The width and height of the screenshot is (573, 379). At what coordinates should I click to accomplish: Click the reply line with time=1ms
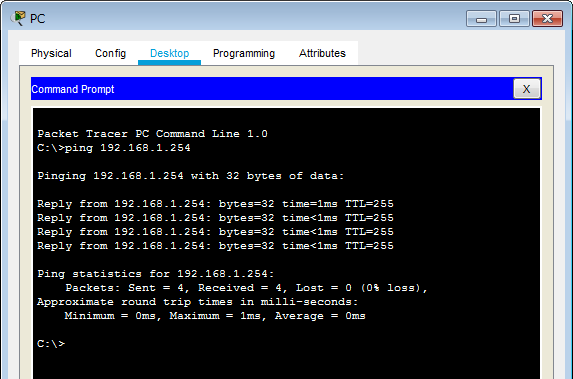coord(215,204)
